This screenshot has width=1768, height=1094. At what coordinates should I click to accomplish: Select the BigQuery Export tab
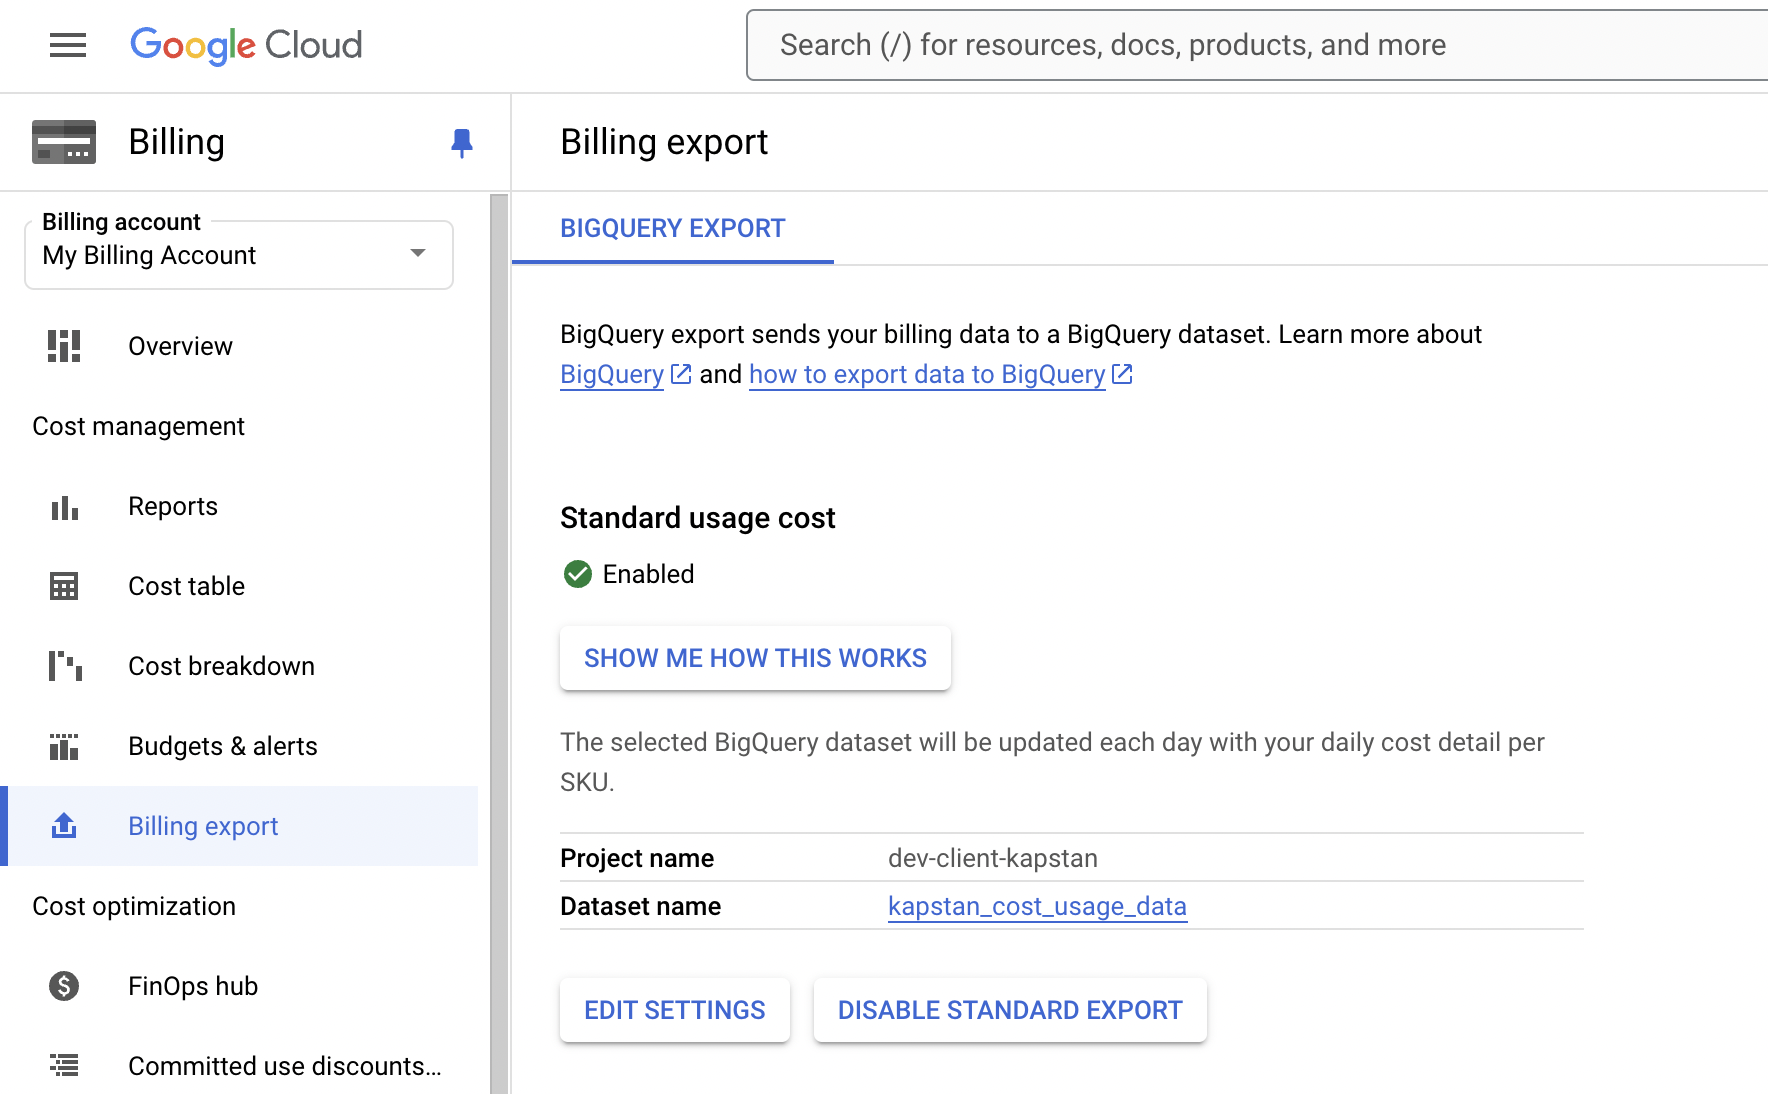click(673, 228)
